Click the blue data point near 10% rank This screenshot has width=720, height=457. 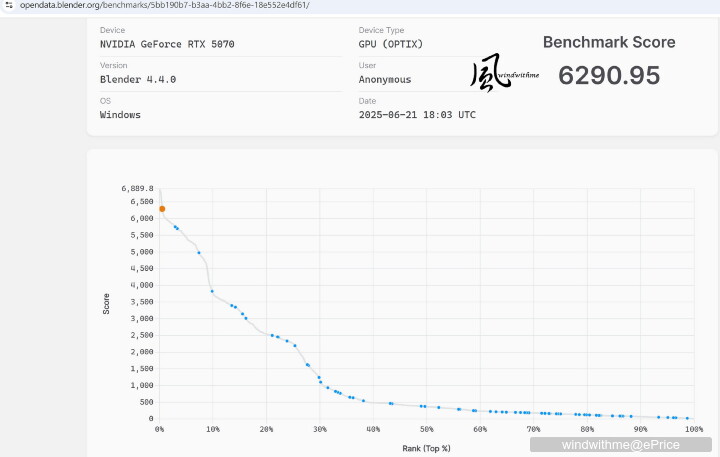pos(212,291)
